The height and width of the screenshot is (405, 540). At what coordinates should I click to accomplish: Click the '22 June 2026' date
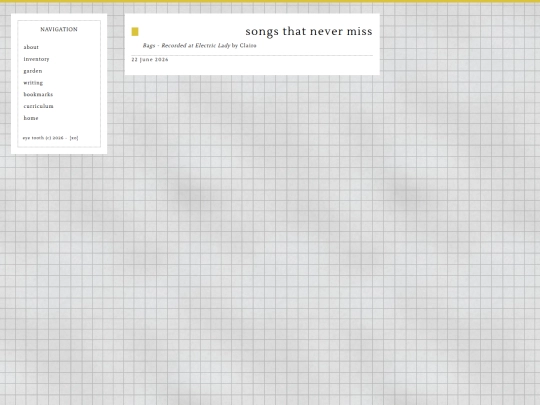(150, 60)
